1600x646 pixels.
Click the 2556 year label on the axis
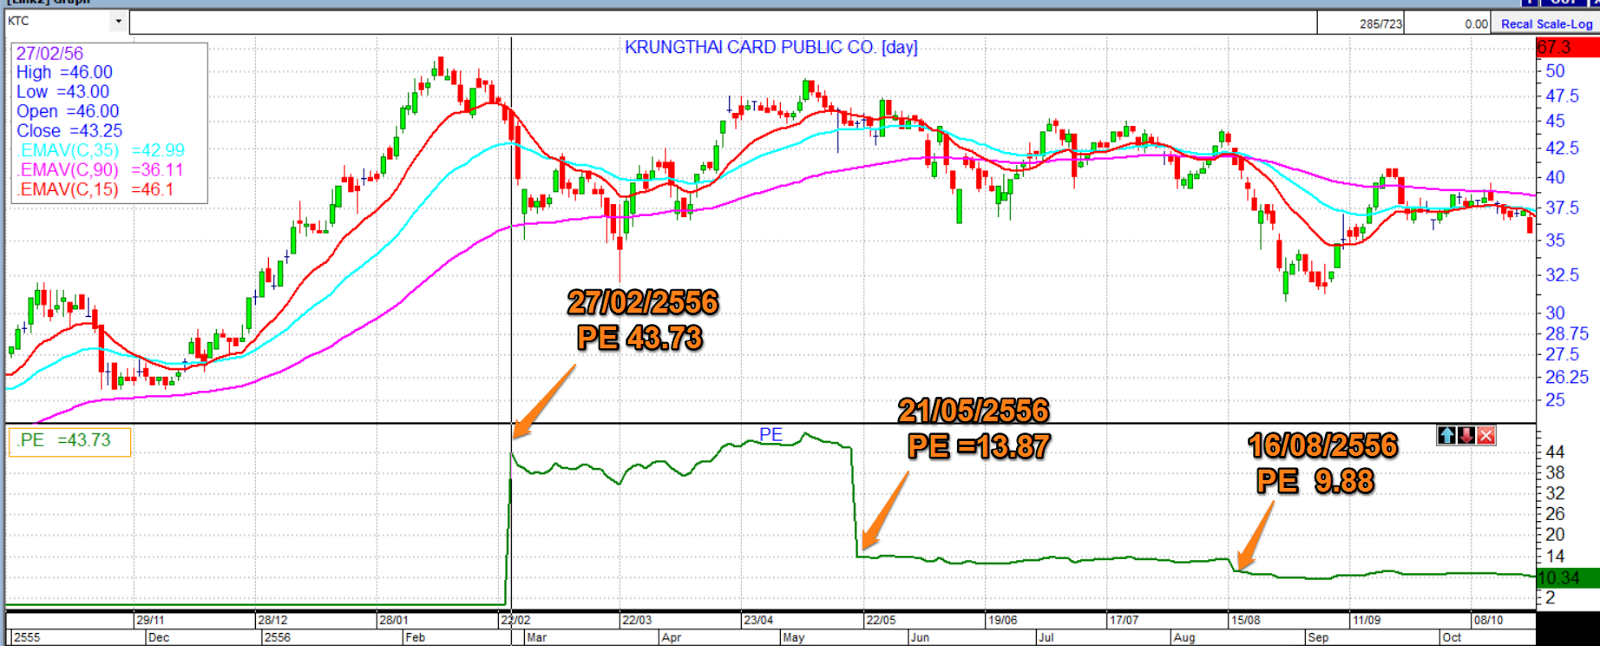click(x=277, y=638)
